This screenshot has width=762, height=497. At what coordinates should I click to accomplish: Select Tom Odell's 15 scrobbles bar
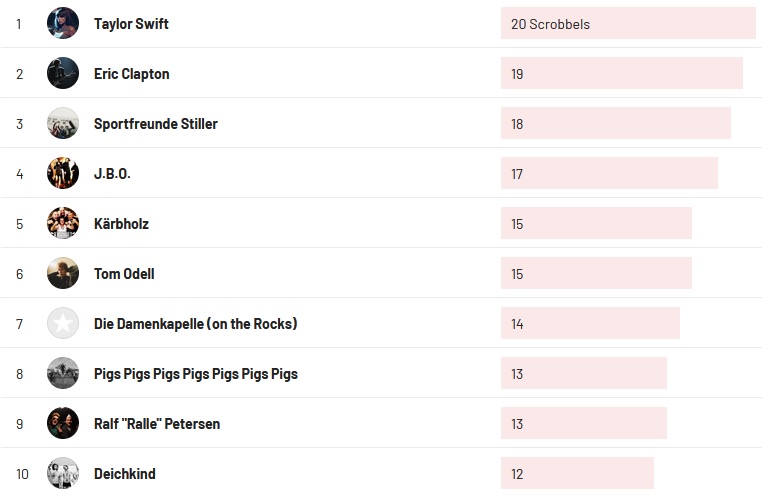[x=596, y=273]
